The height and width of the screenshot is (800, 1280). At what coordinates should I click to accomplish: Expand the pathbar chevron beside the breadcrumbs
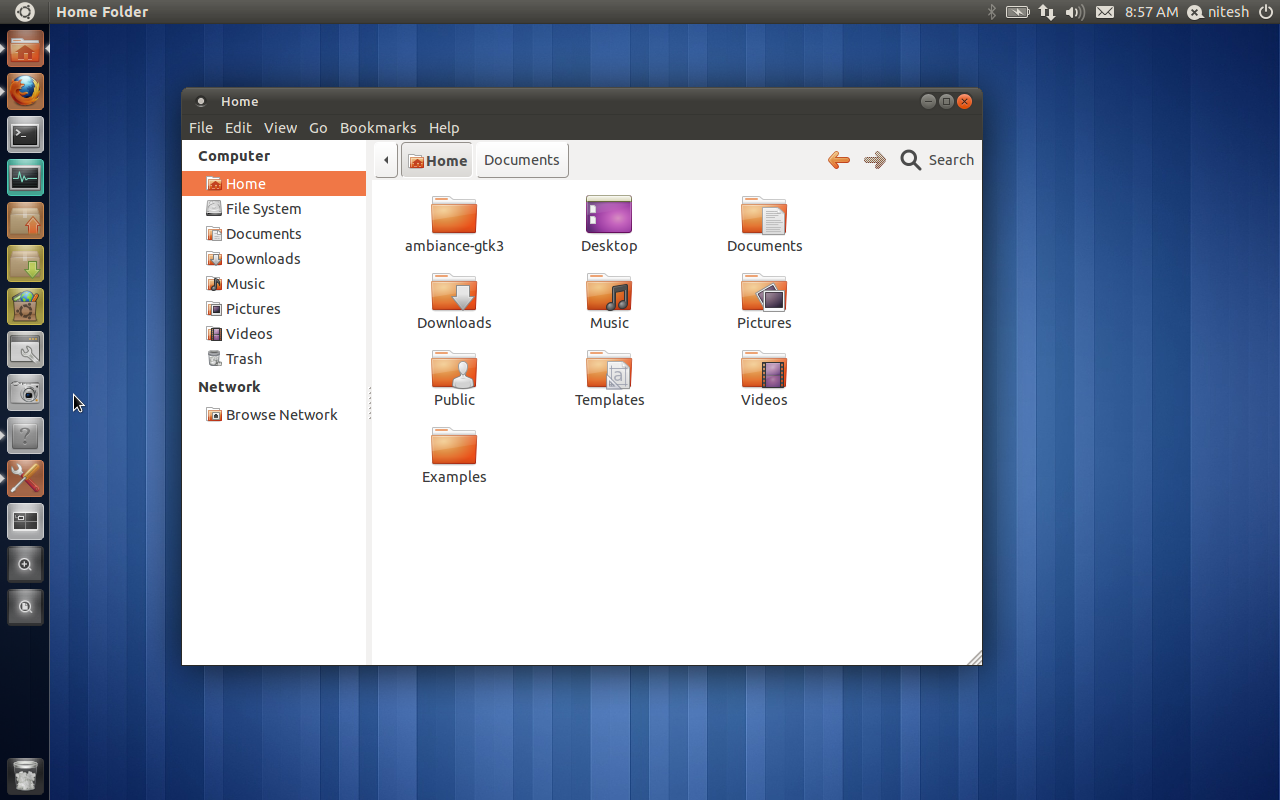(385, 159)
